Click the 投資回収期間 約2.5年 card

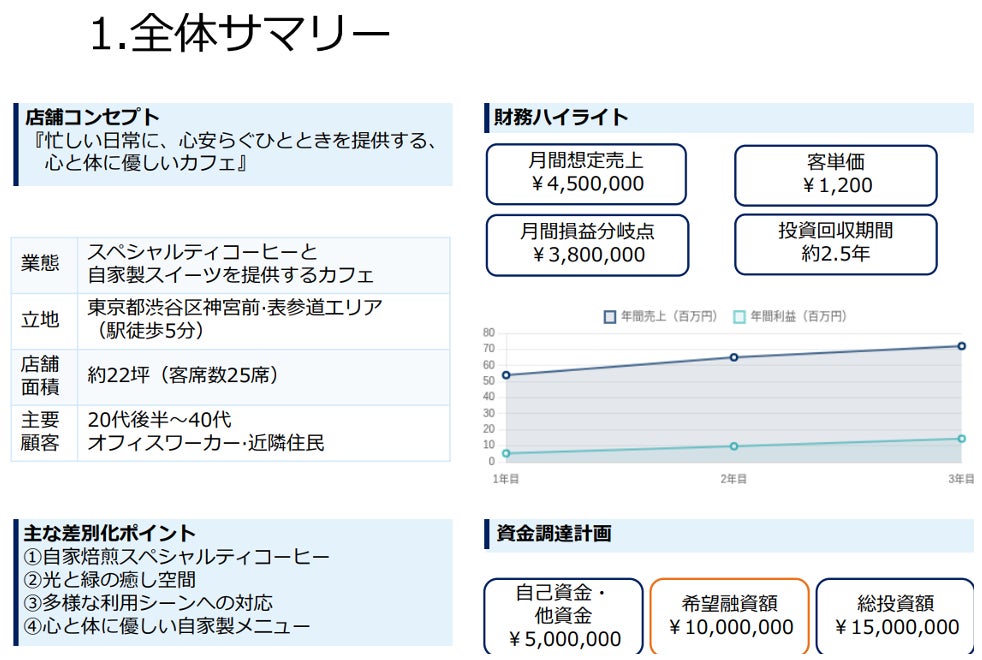tap(836, 243)
